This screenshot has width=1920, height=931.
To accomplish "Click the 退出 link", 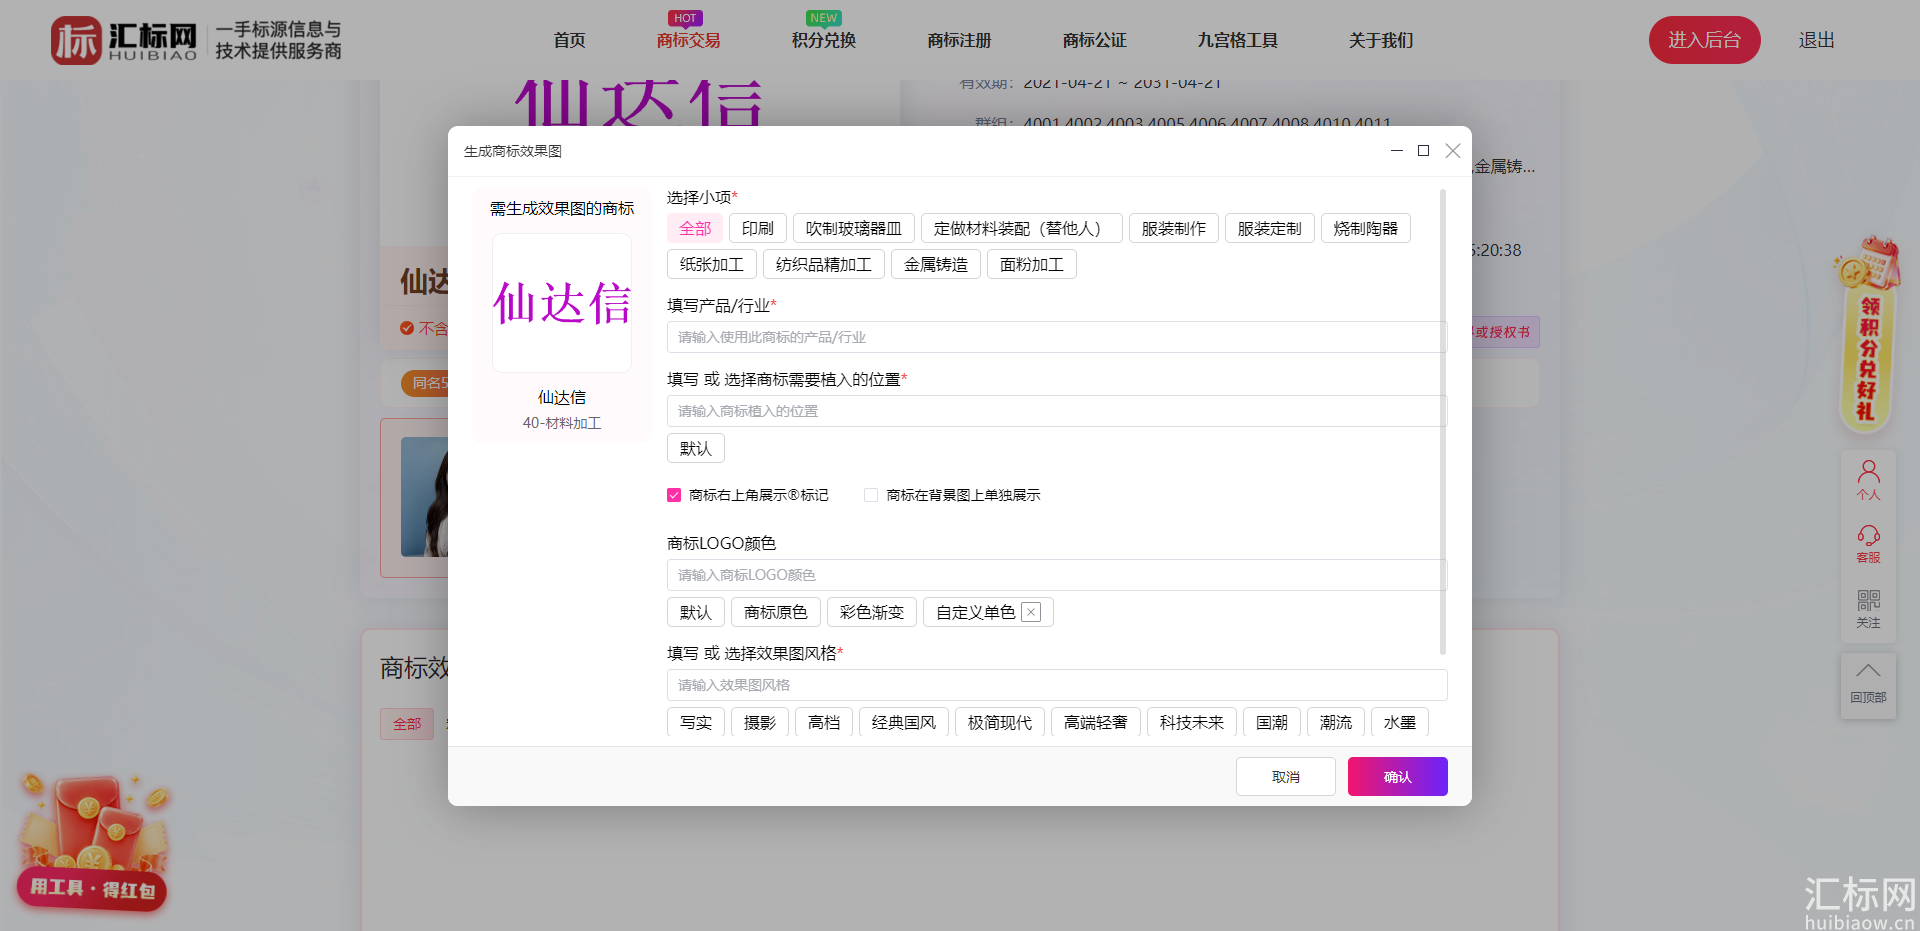I will coord(1817,40).
